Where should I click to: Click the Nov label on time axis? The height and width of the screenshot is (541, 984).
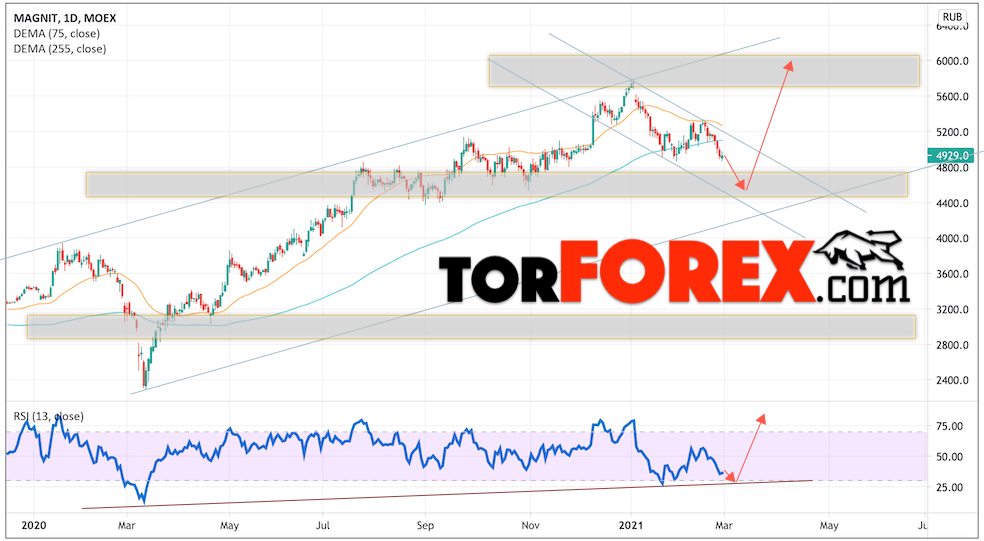(x=530, y=525)
